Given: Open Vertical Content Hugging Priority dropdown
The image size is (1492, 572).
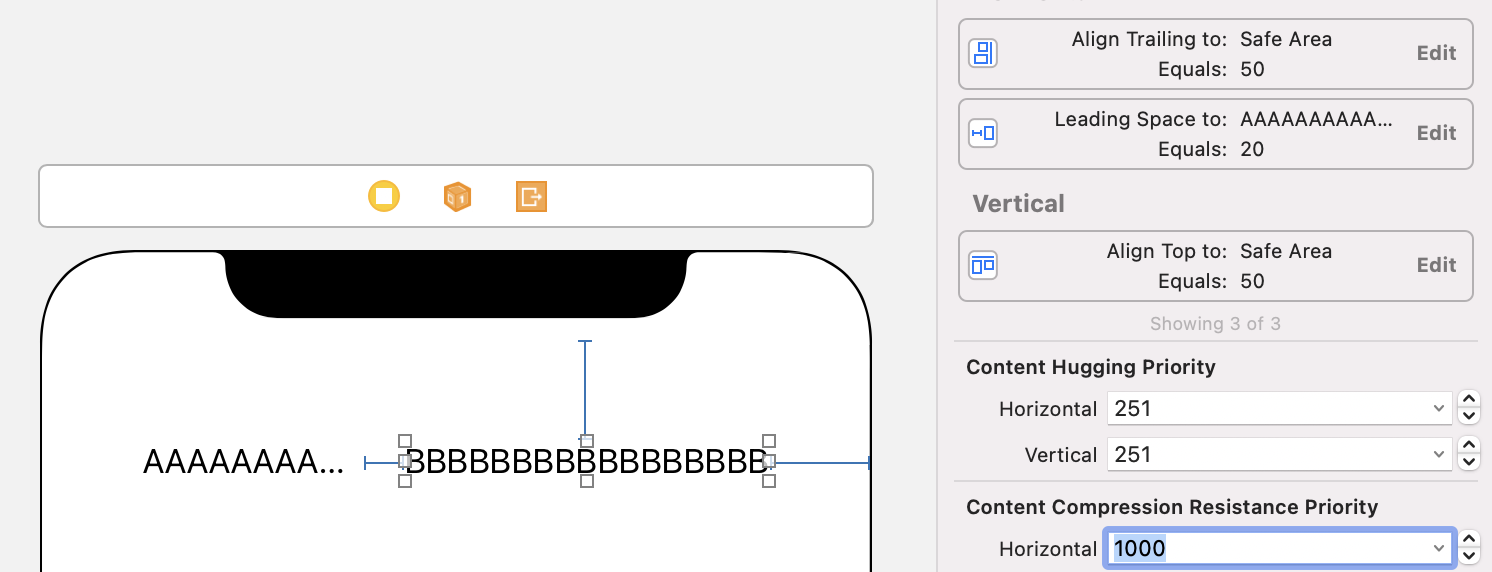Looking at the screenshot, I should click(1439, 454).
